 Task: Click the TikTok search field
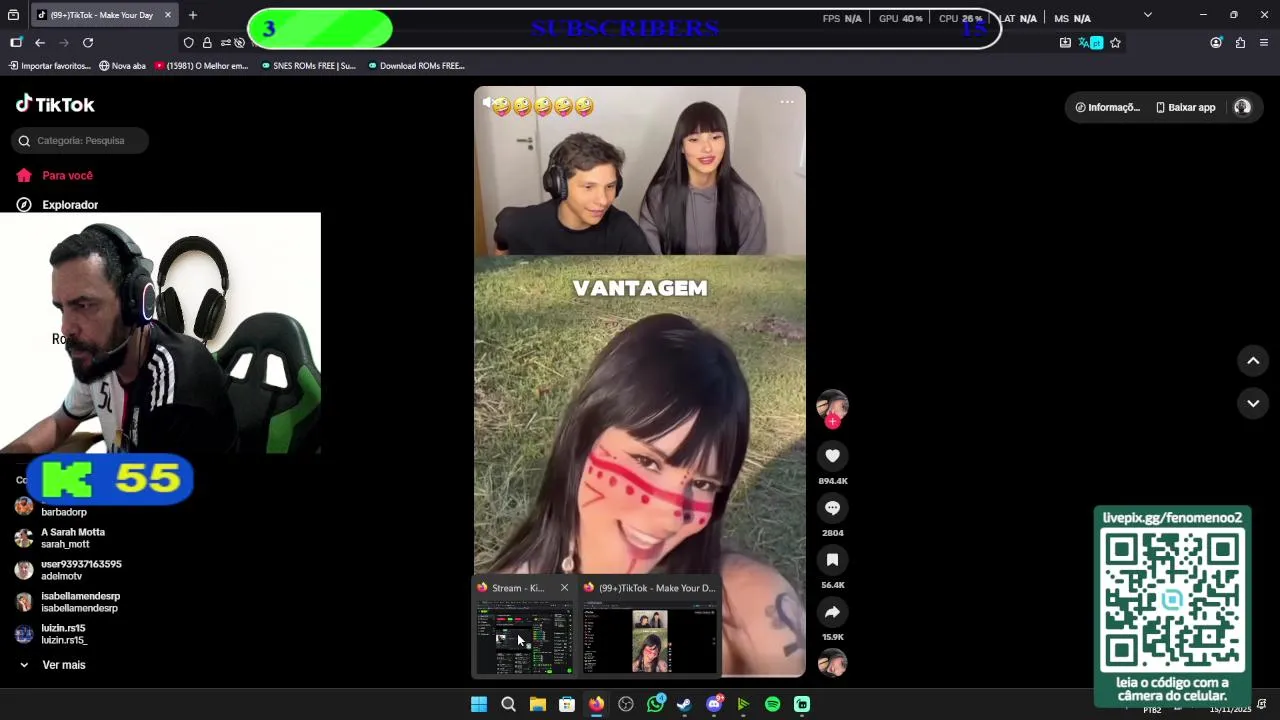pyautogui.click(x=81, y=141)
